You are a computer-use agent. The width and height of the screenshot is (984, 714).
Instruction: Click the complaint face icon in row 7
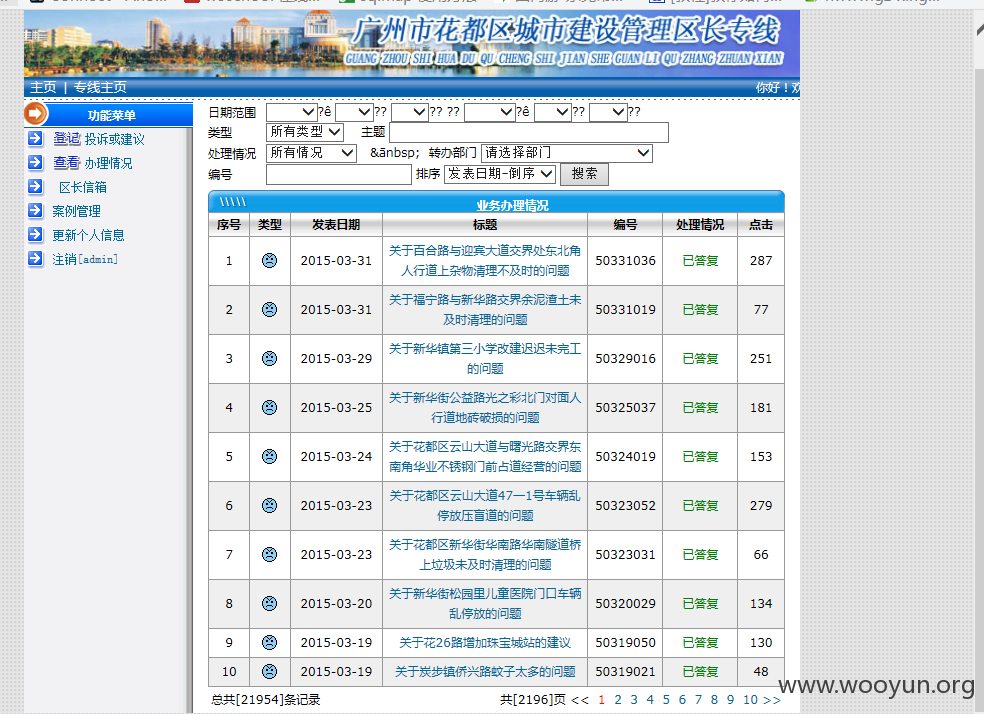click(269, 554)
